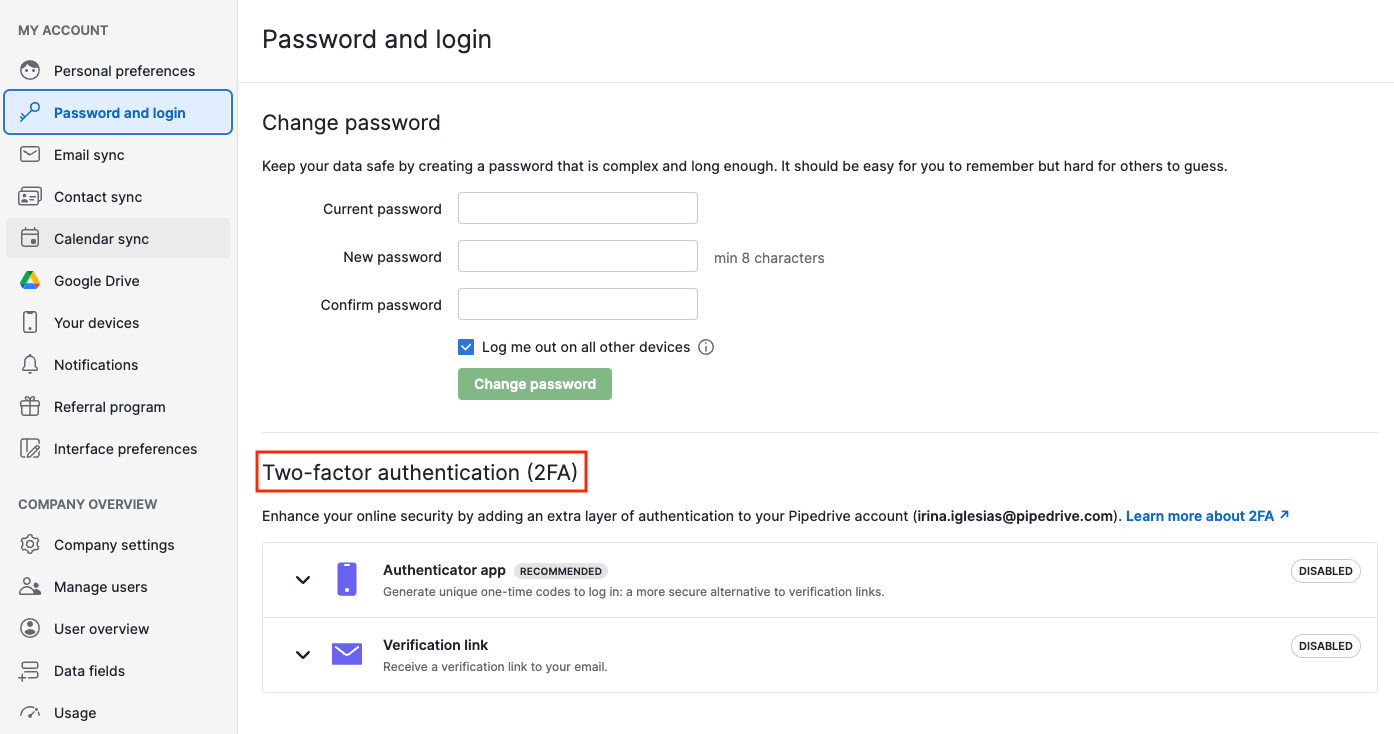Open the Calendar sync icon
The width and height of the screenshot is (1394, 734).
[x=29, y=238]
